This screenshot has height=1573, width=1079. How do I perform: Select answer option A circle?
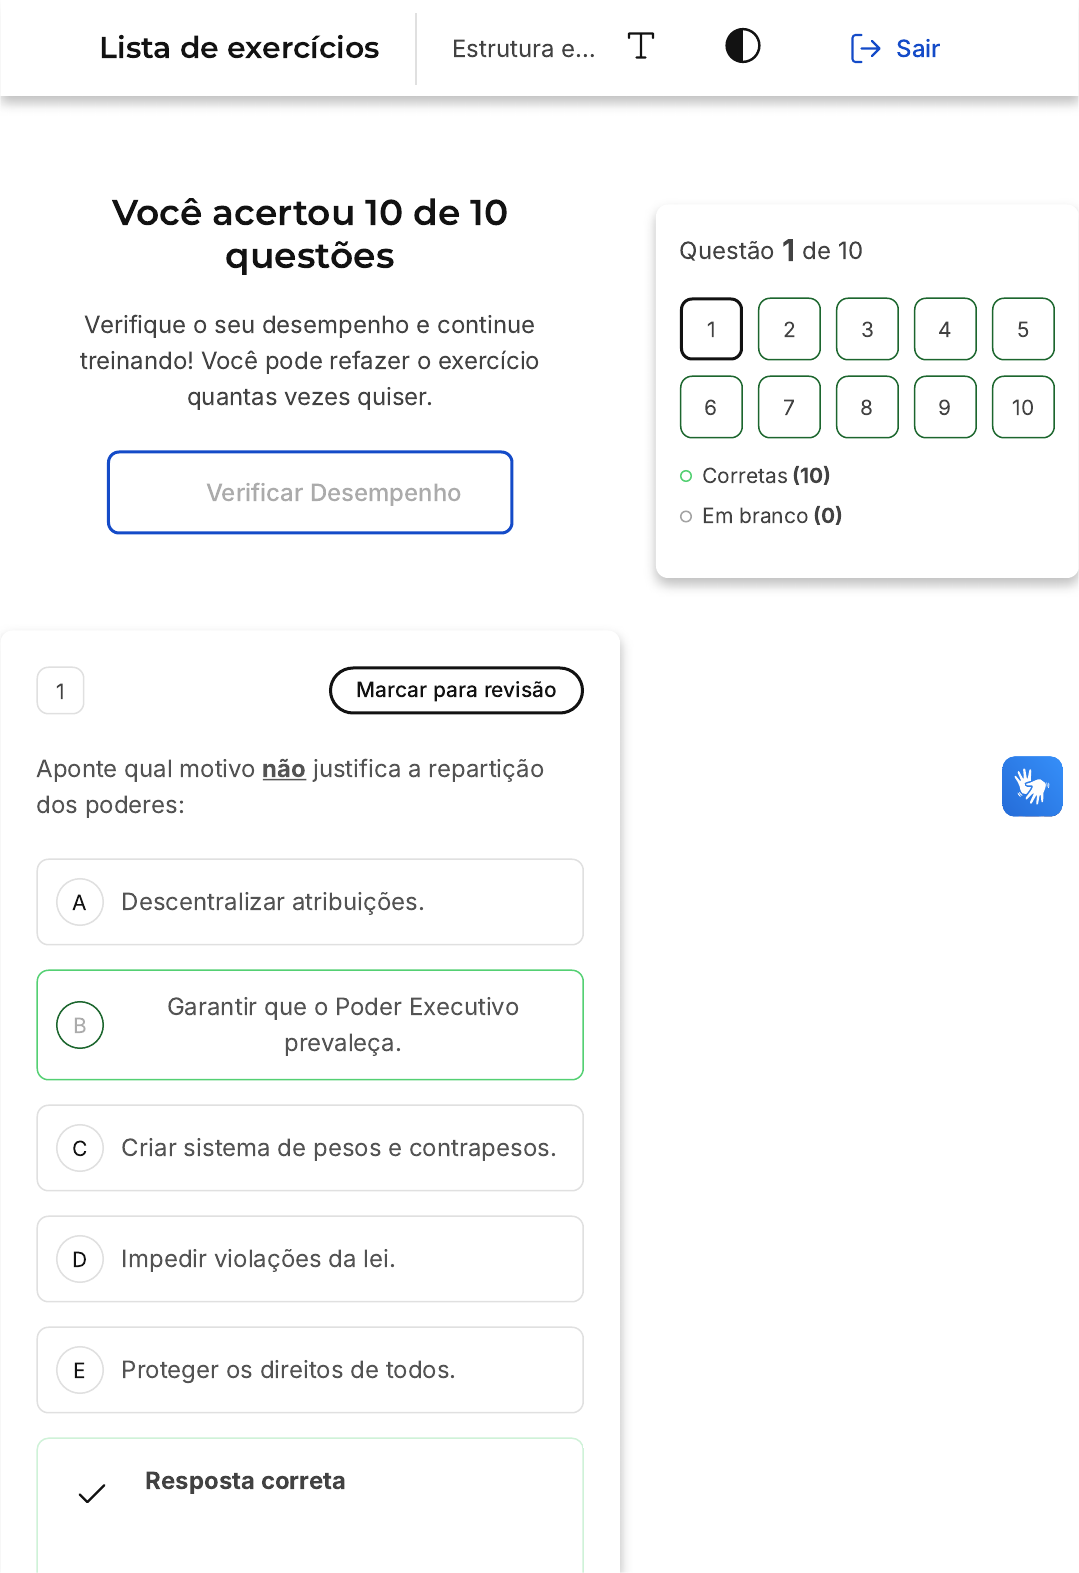80,902
